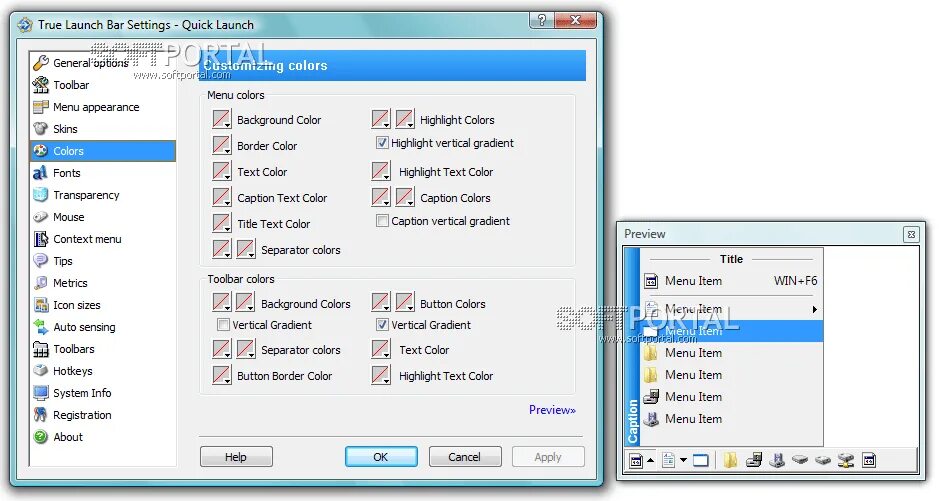Viewport: 939px width, 501px height.
Task: Click the network connection icon in Preview toolbar
Action: point(846,460)
